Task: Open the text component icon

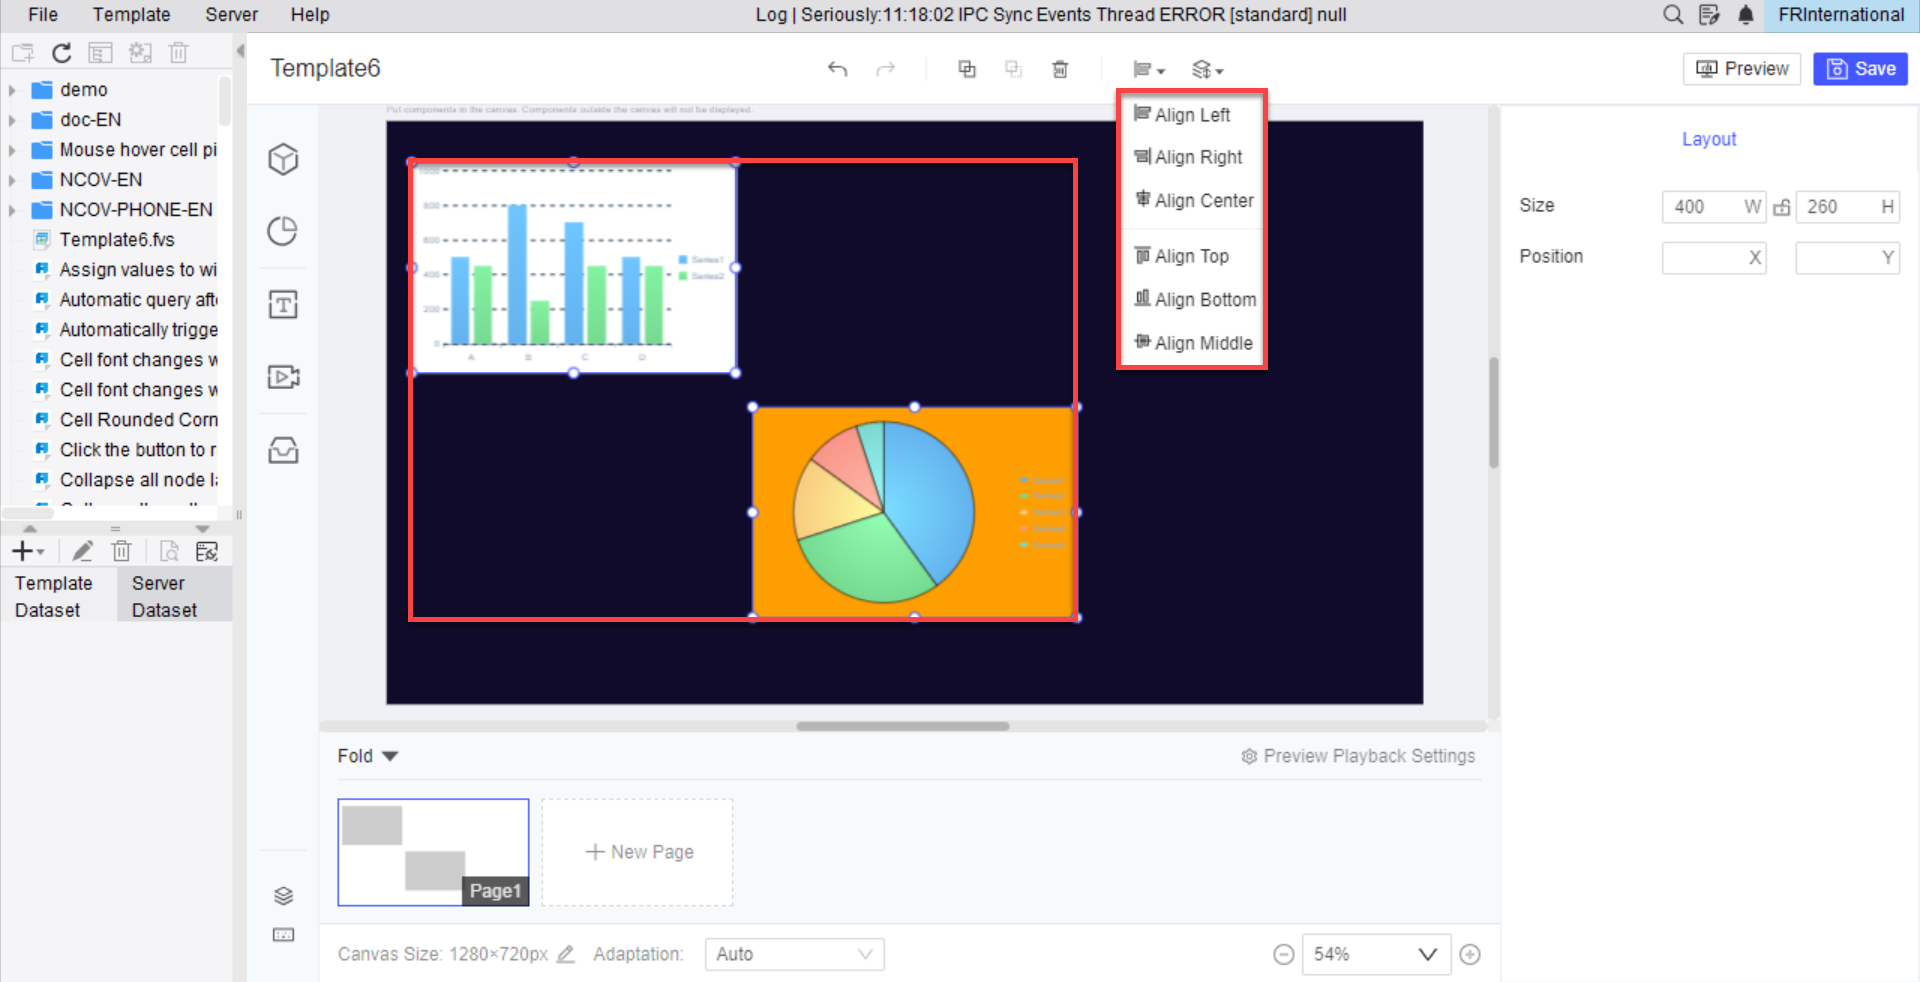Action: pyautogui.click(x=283, y=304)
